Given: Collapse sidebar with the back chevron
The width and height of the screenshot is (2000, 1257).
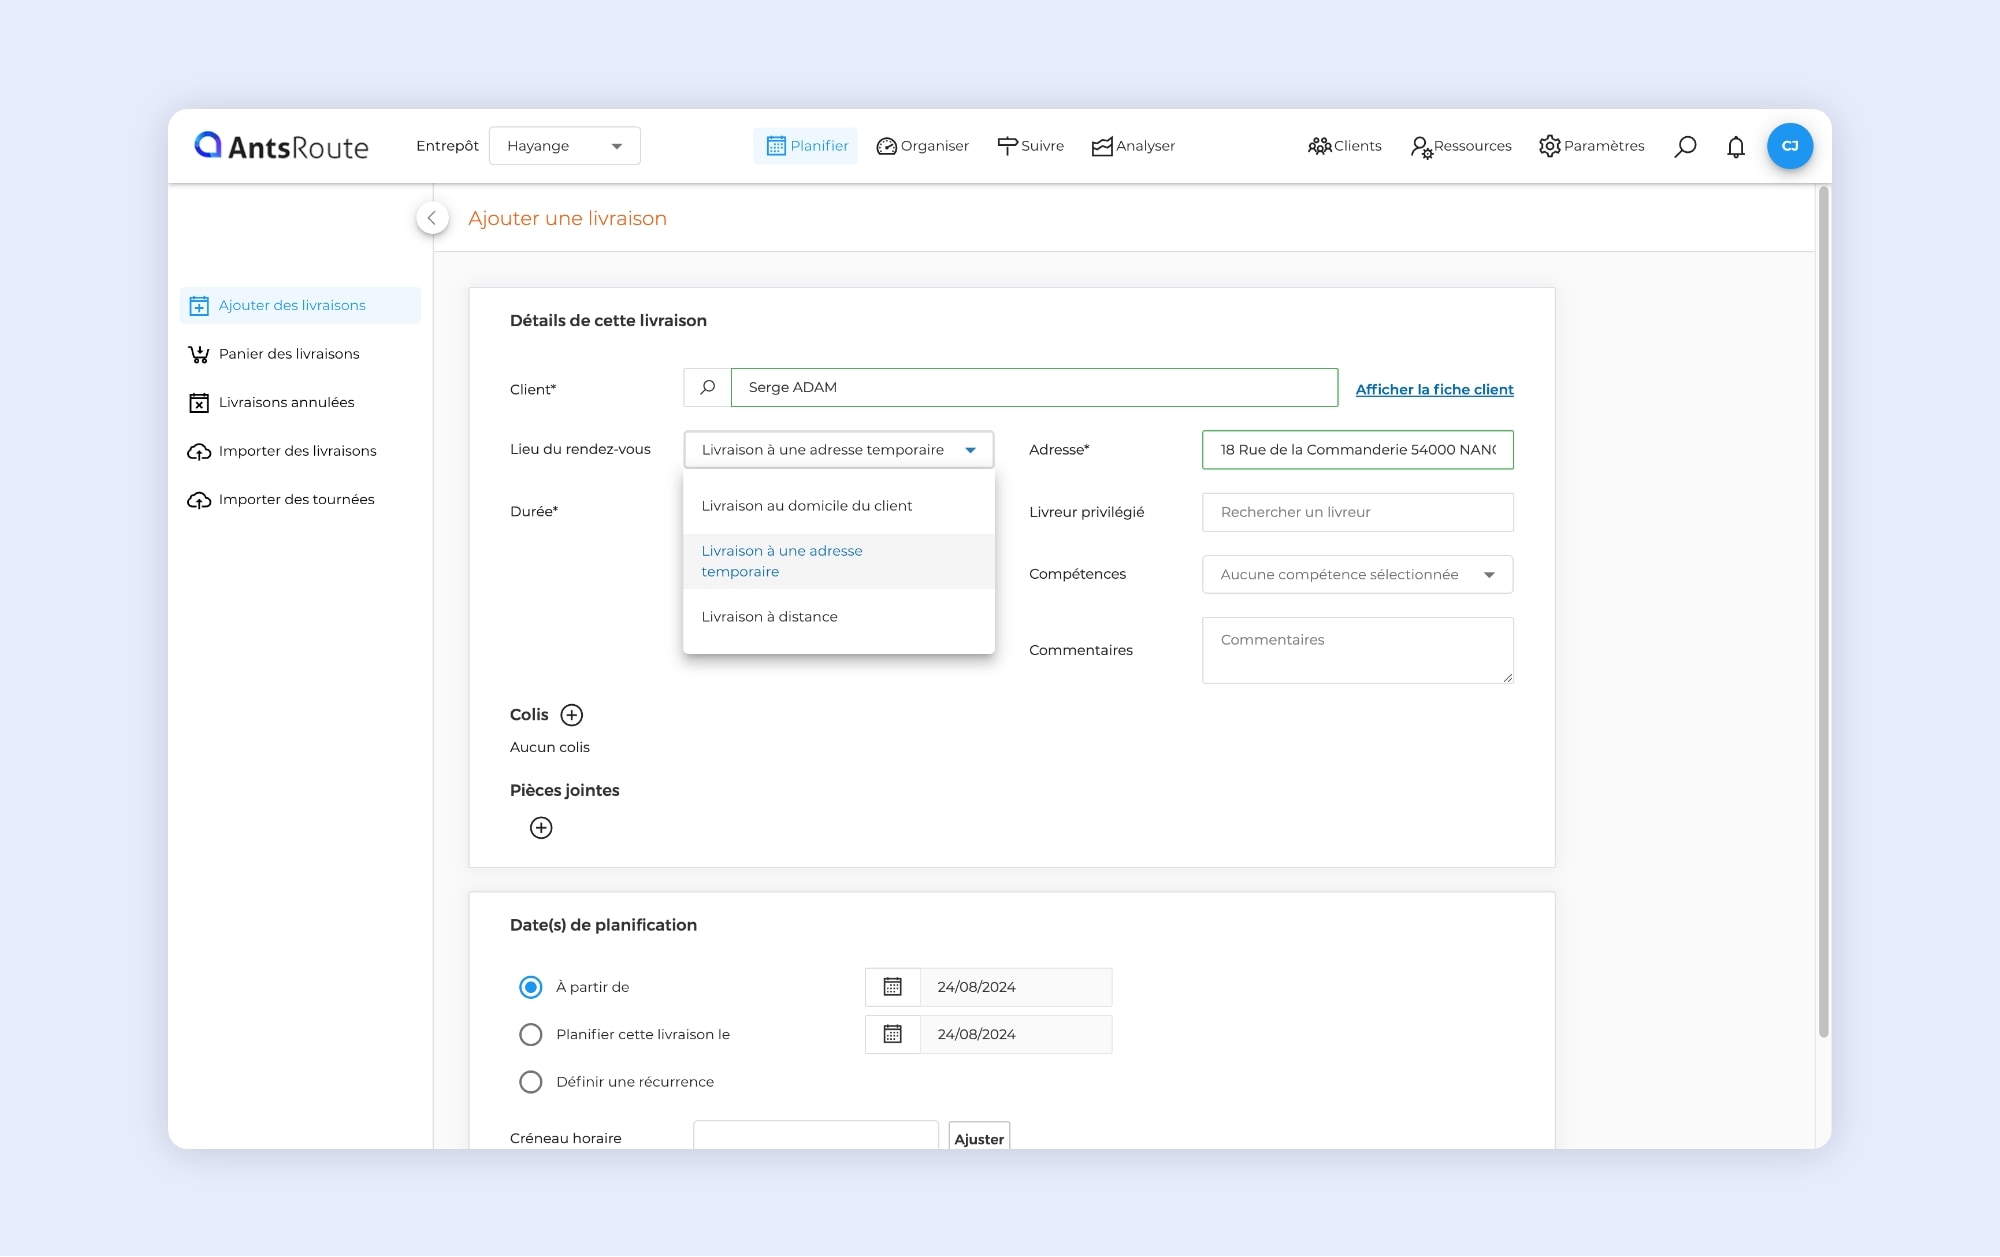Looking at the screenshot, I should [x=432, y=218].
